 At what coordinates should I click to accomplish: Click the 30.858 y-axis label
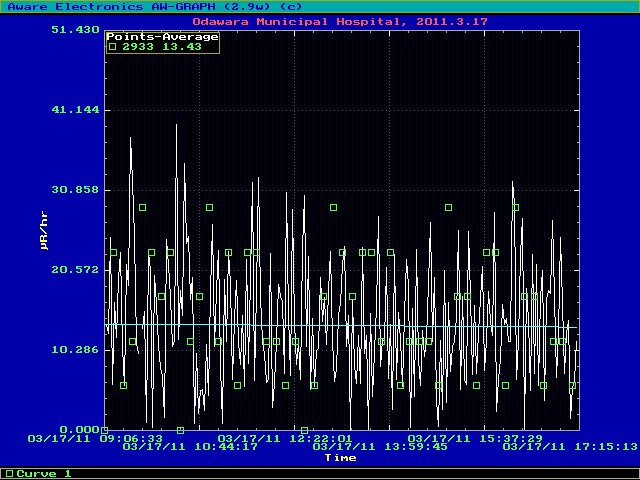click(x=78, y=190)
